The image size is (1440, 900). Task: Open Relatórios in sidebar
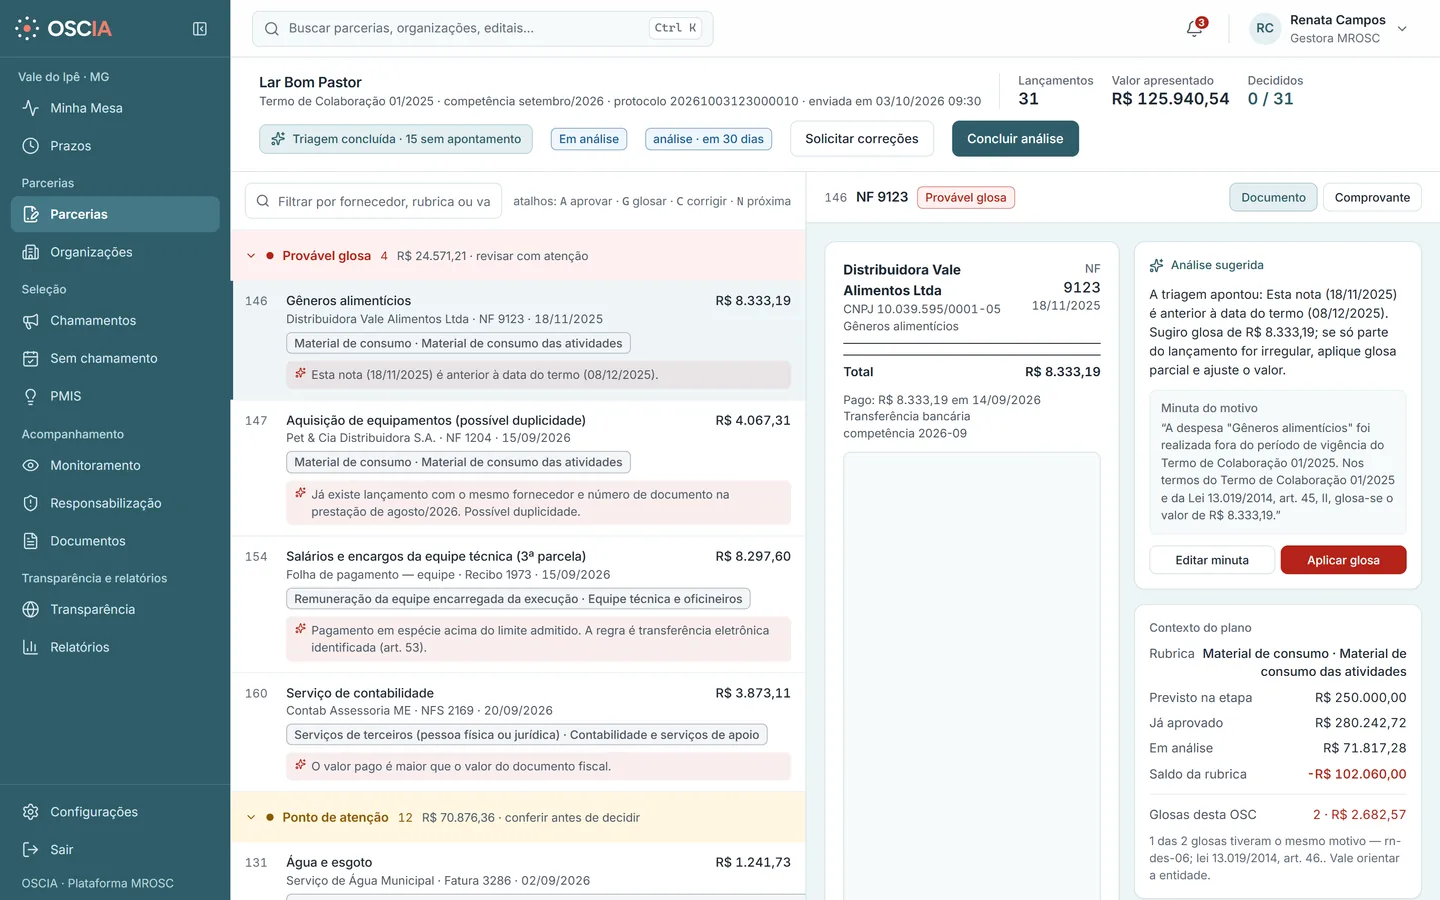(x=115, y=647)
